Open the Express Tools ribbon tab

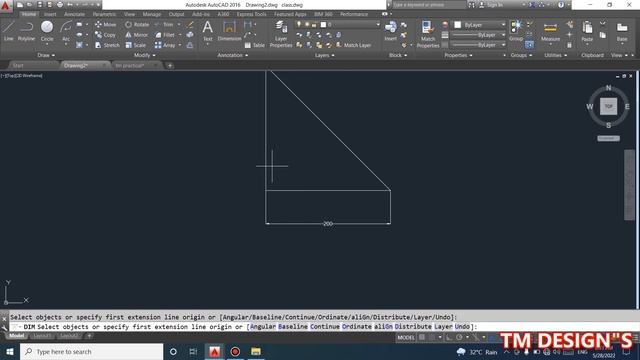pyautogui.click(x=251, y=14)
